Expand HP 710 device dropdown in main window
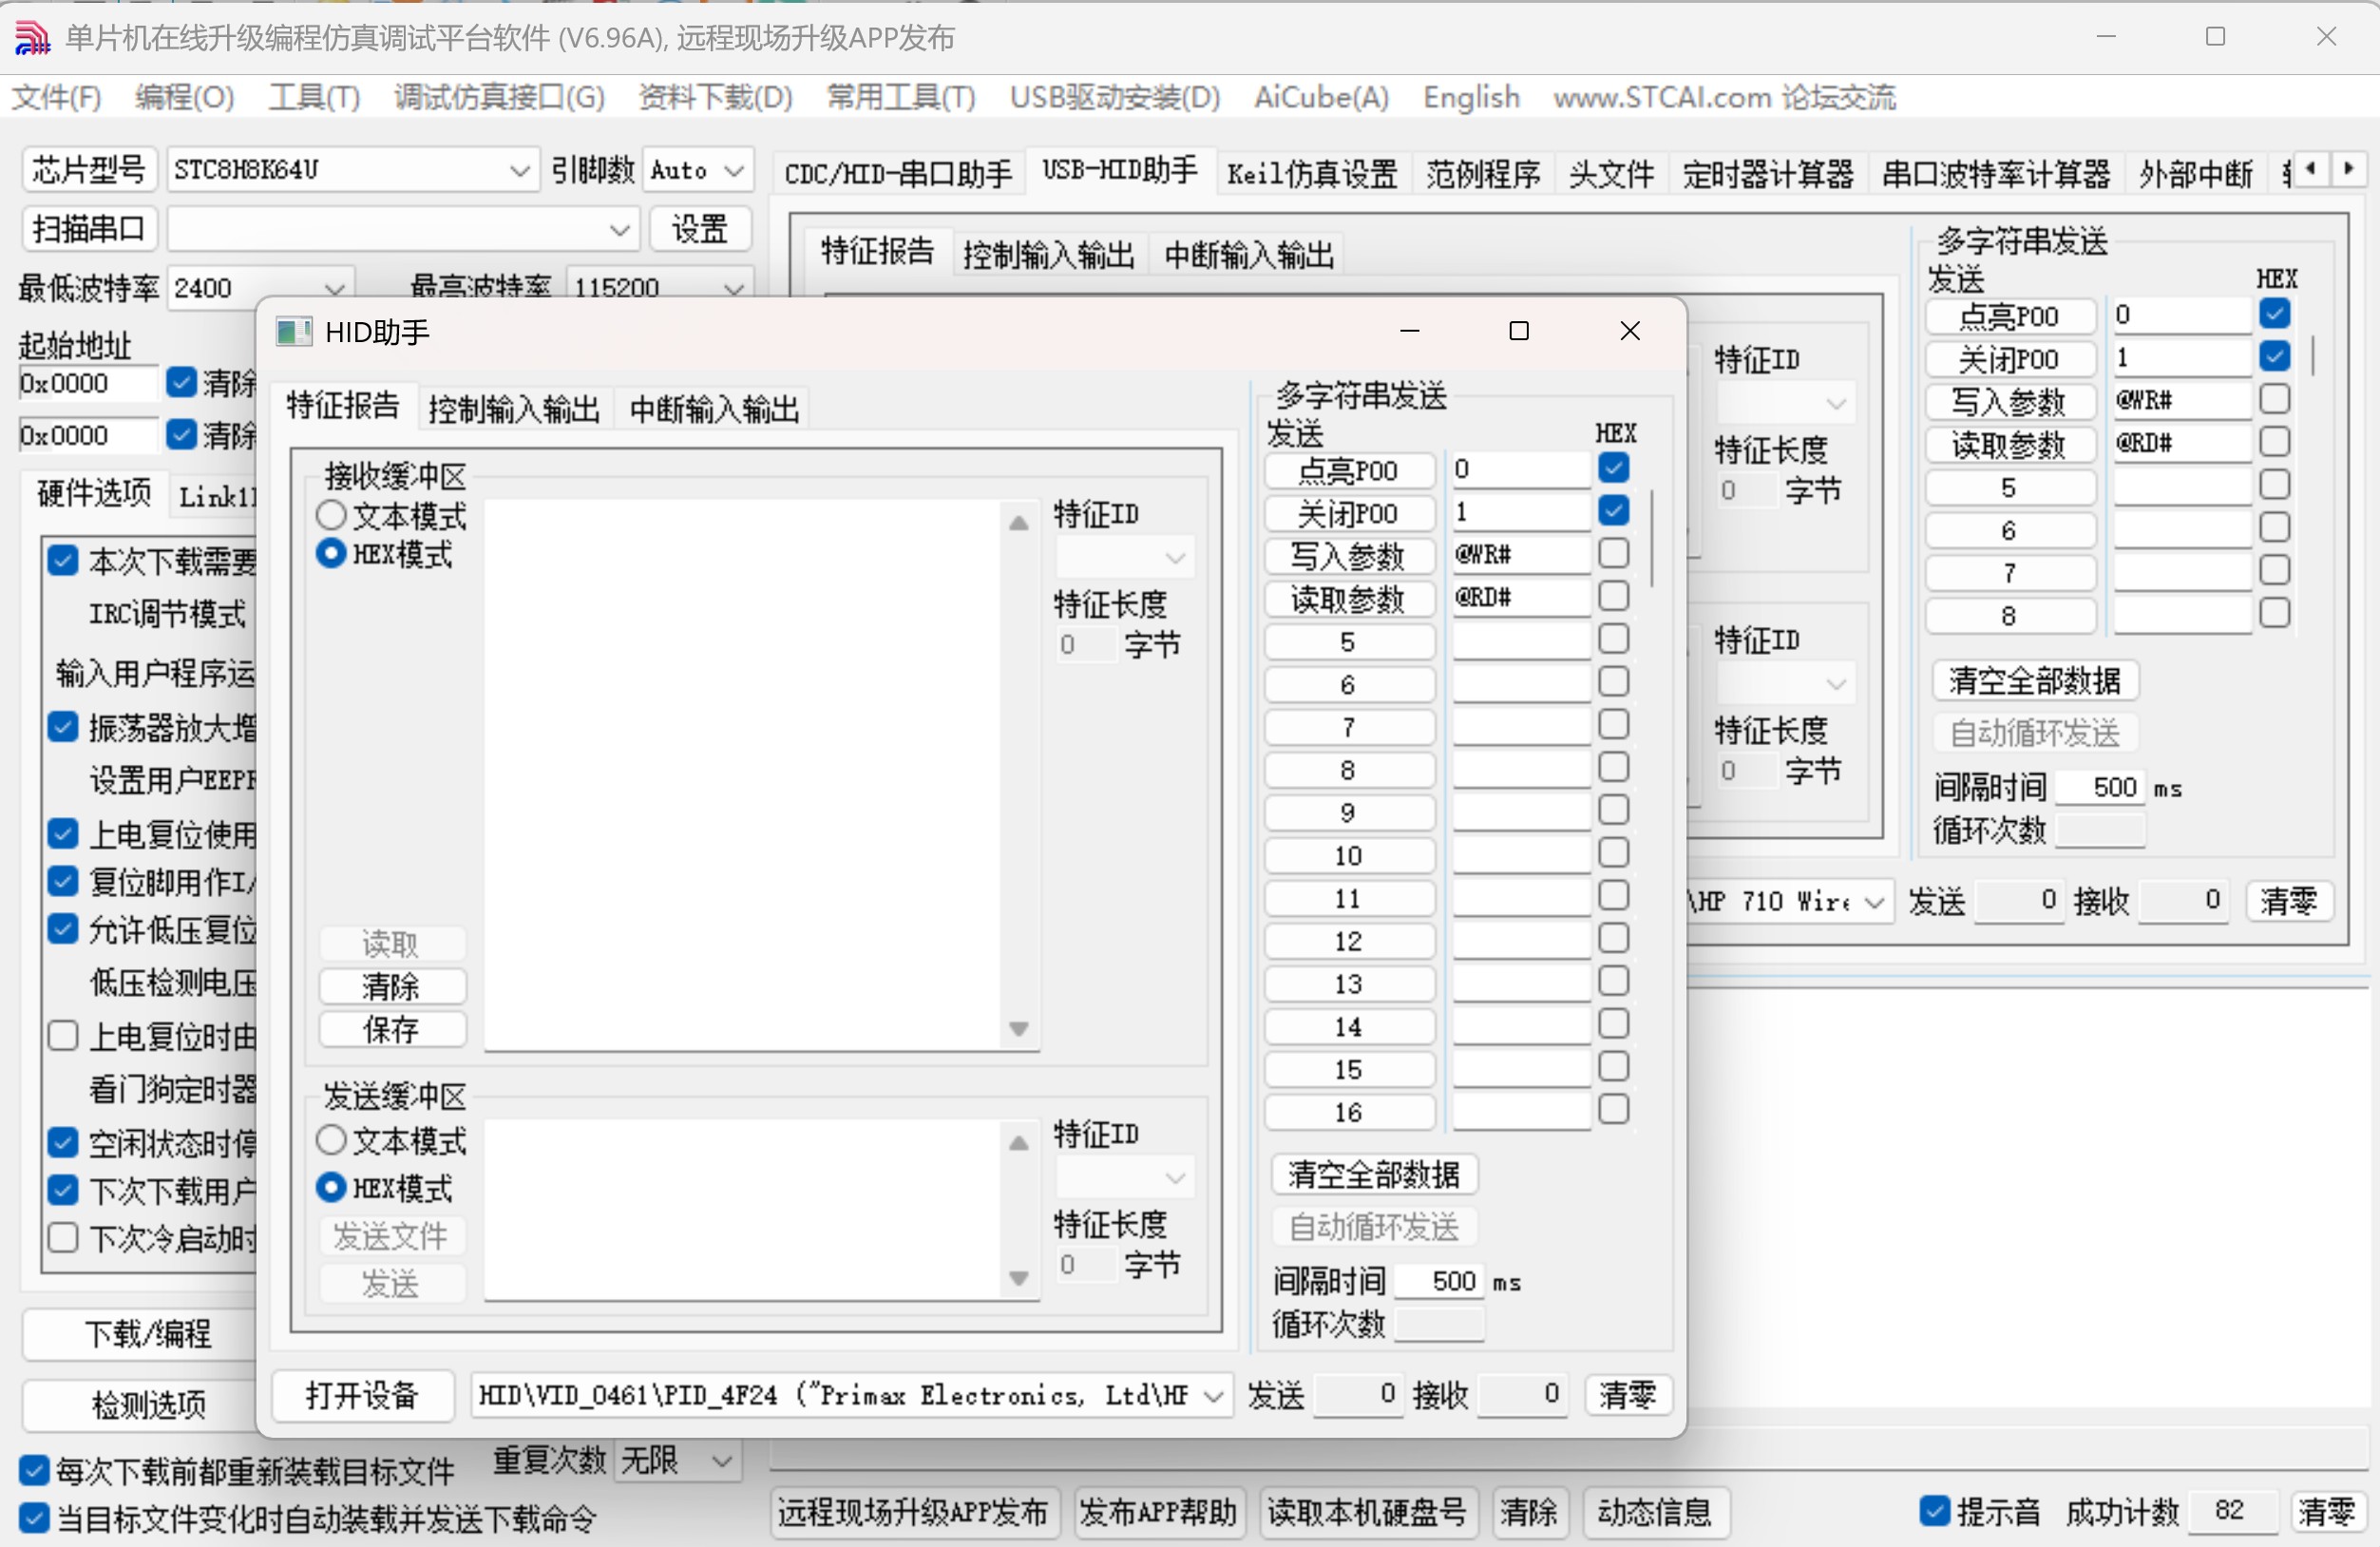 click(1874, 903)
